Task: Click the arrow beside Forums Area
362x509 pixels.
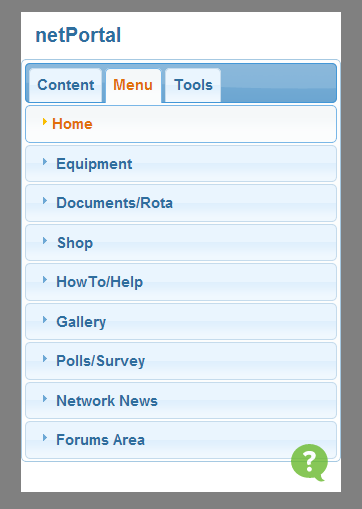Action: pos(45,438)
